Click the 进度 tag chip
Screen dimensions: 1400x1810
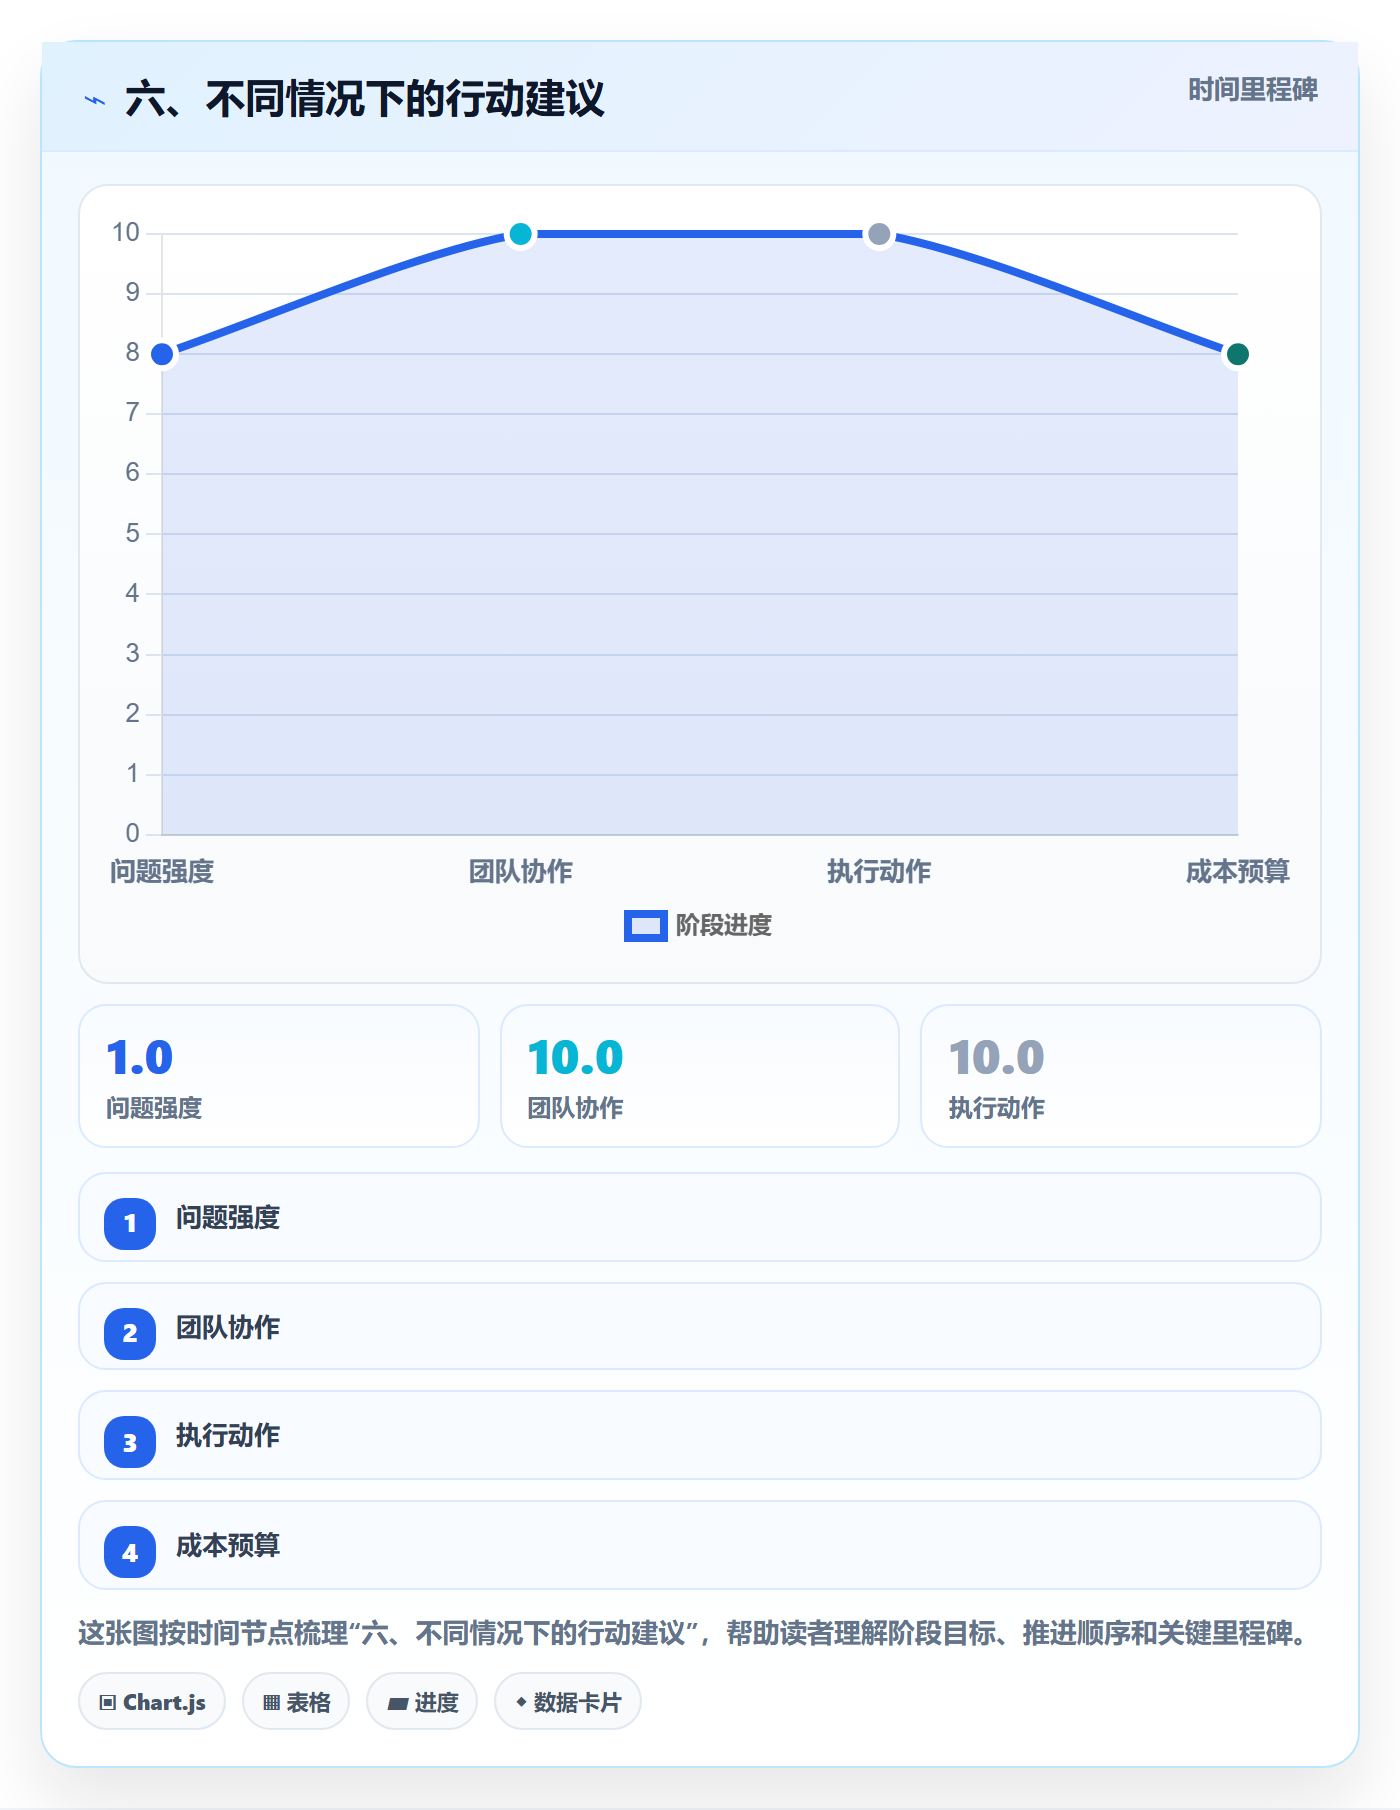[422, 1702]
